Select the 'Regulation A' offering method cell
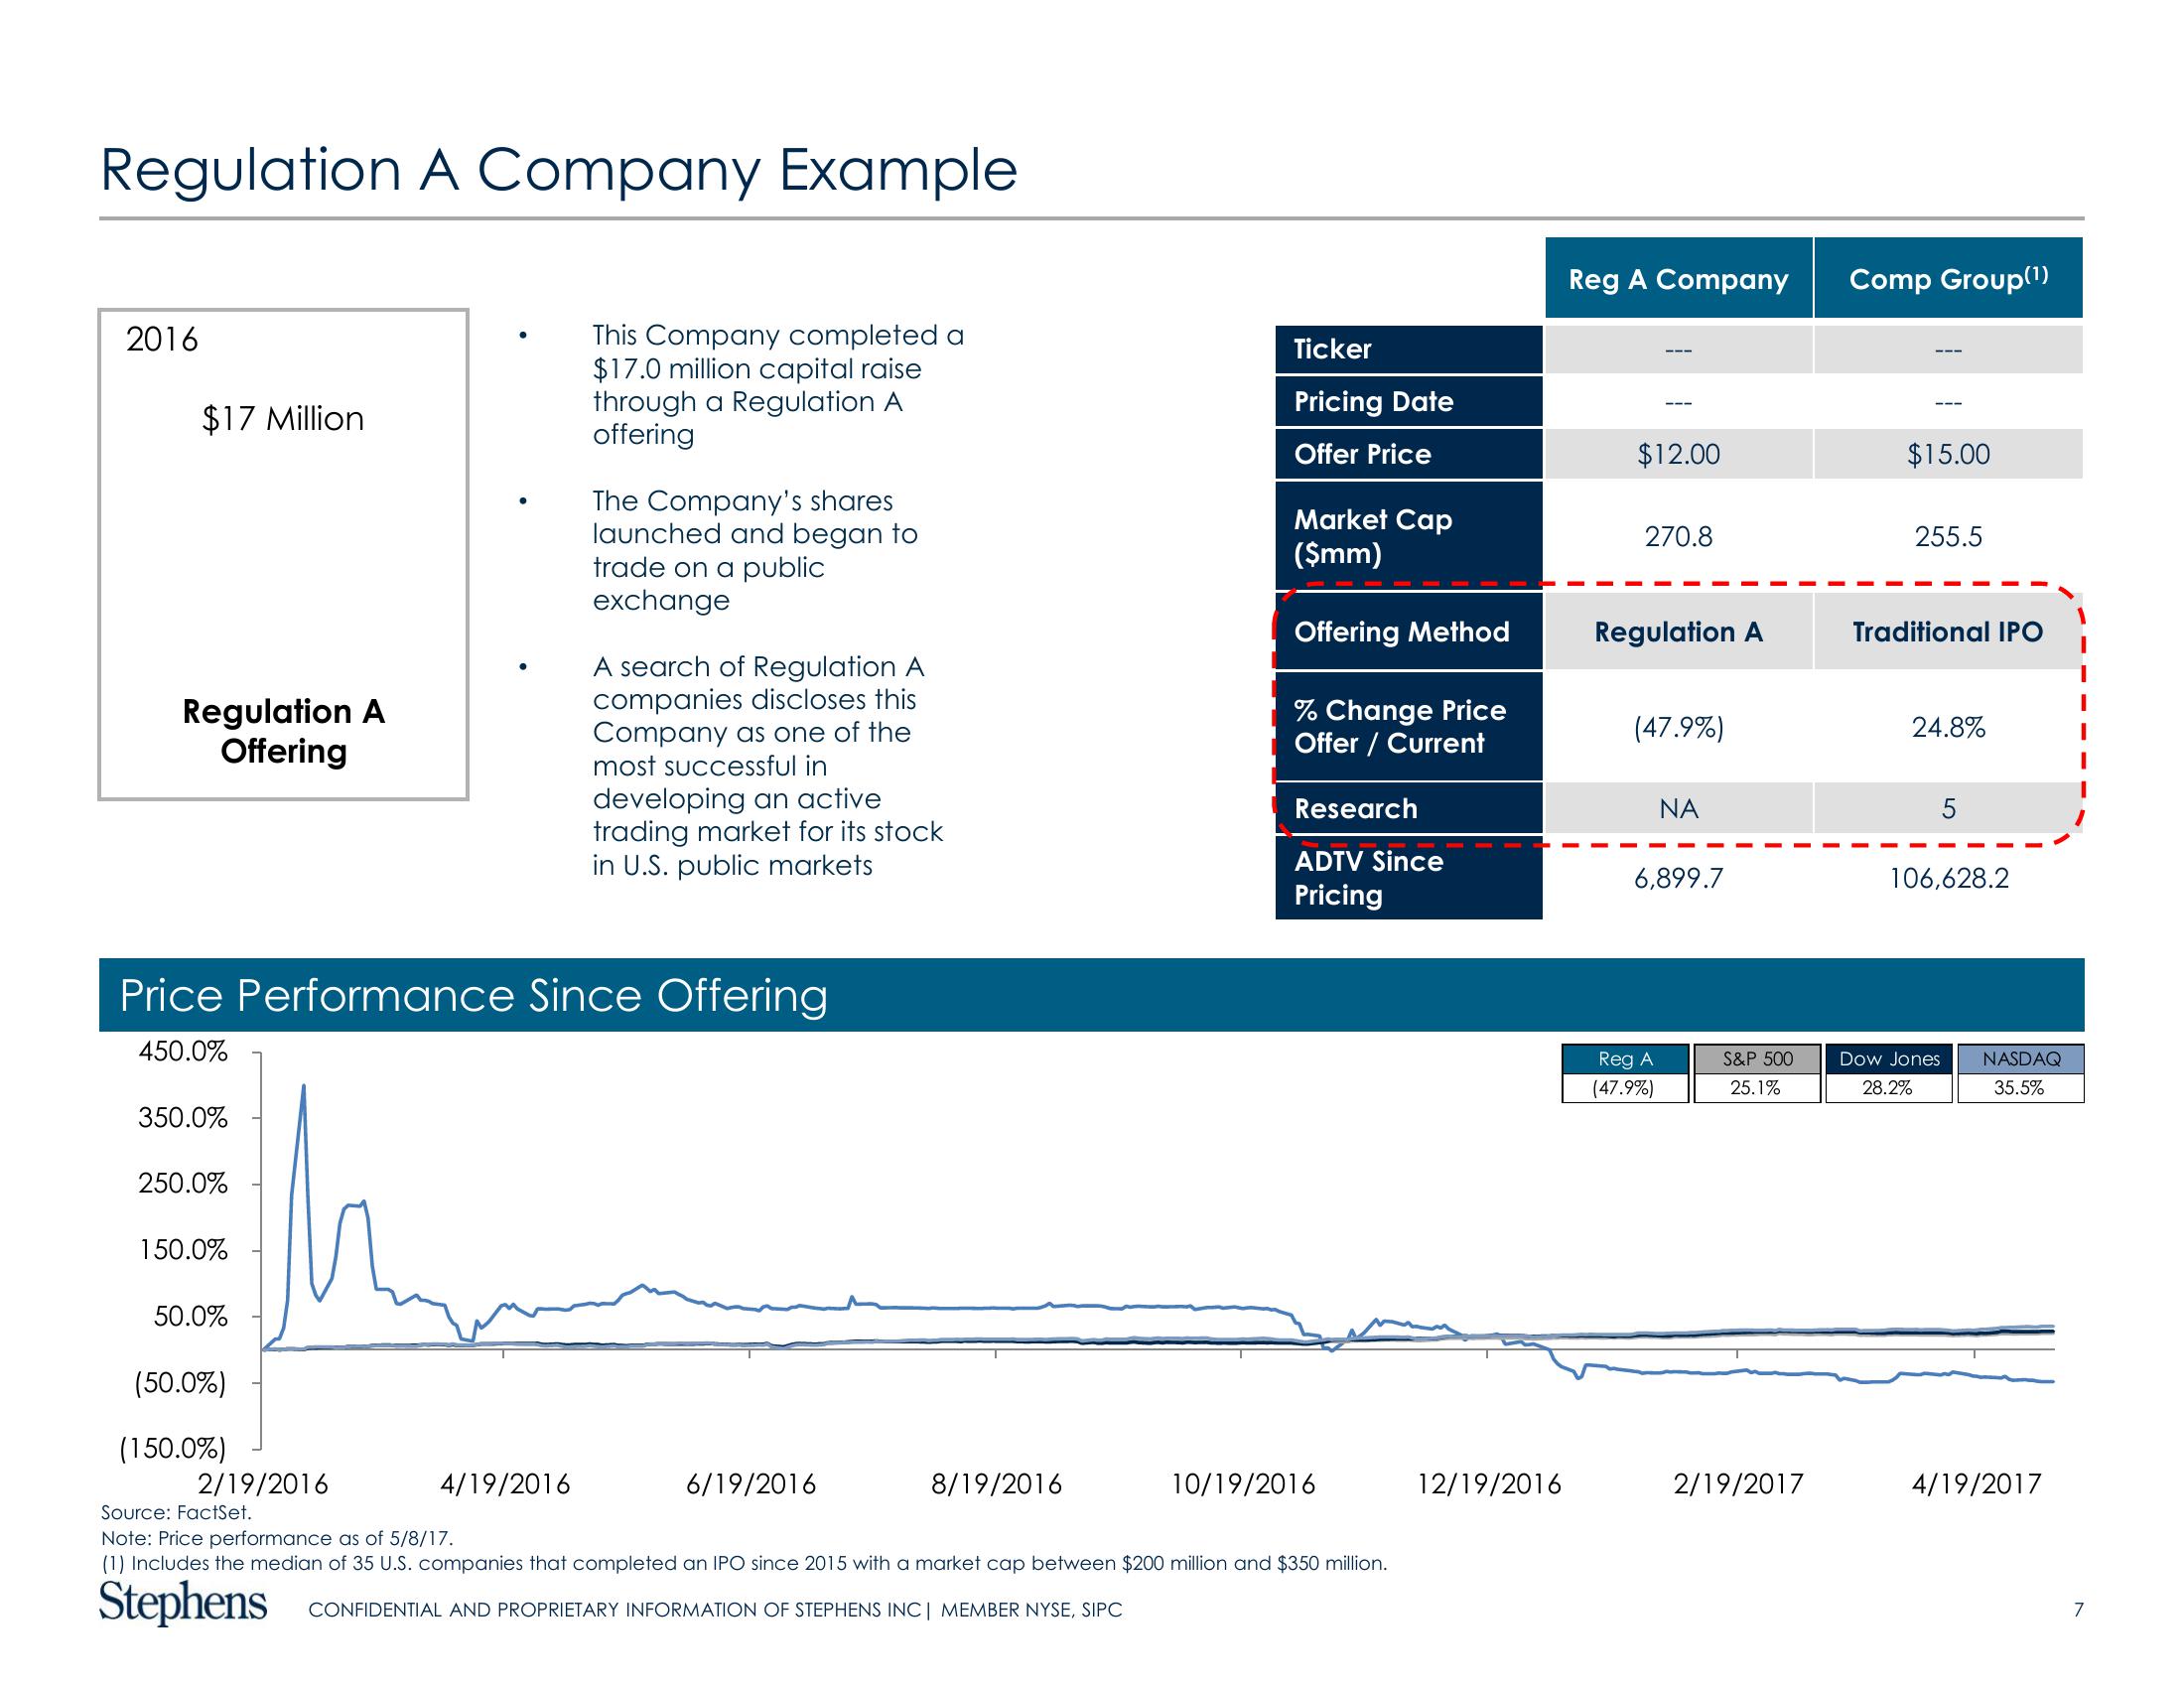This screenshot has width=2184, height=1688. [1678, 632]
